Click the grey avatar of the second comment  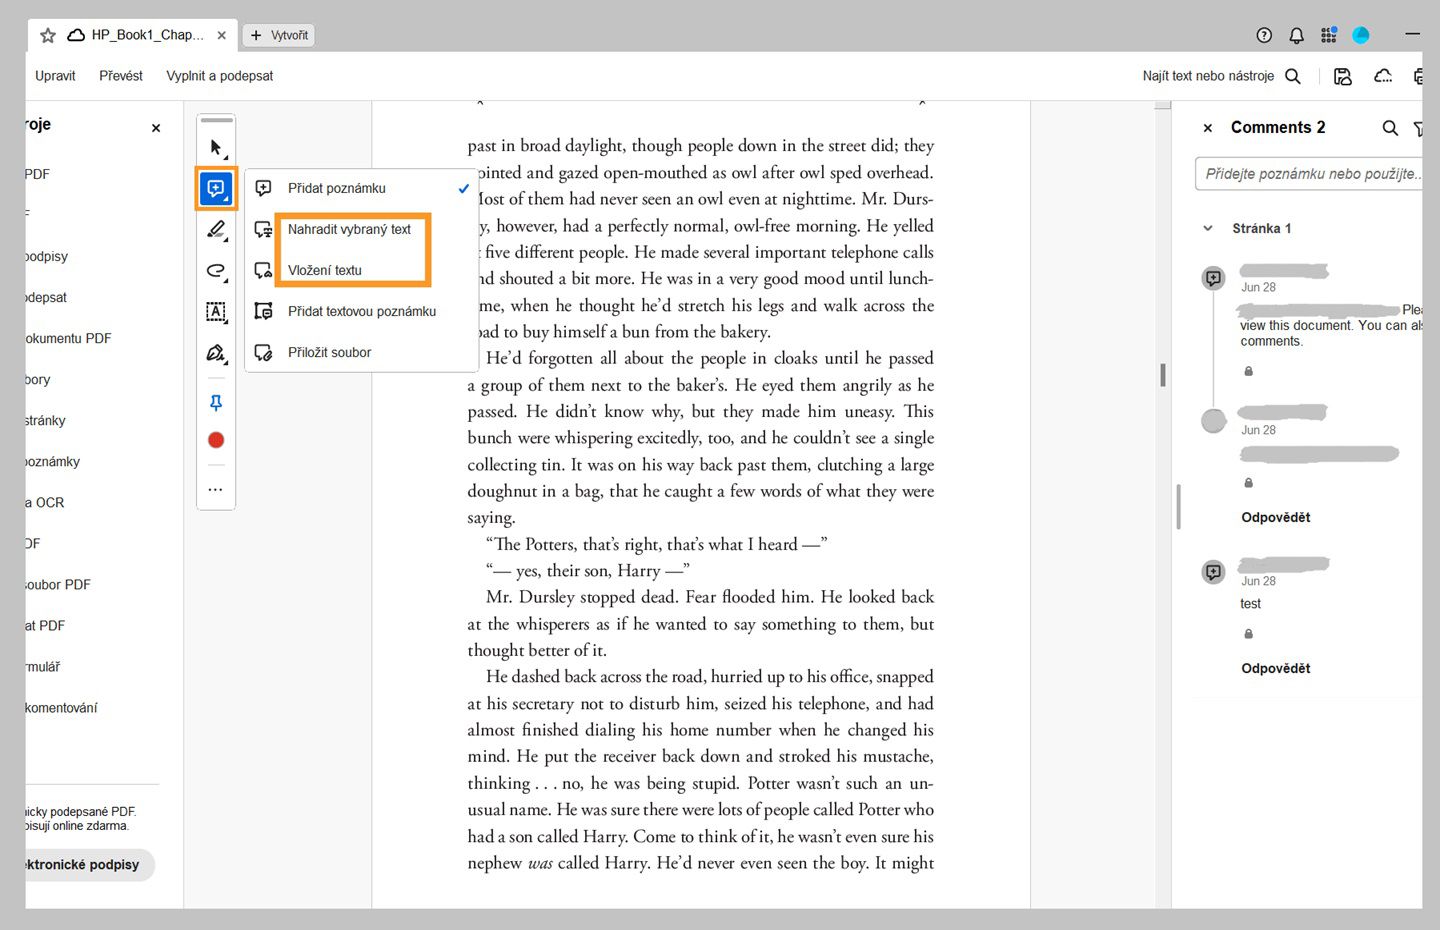[1213, 421]
